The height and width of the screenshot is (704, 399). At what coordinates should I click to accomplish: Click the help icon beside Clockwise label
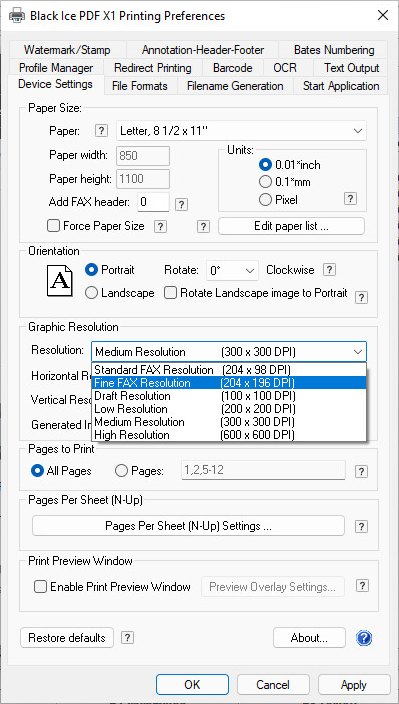(x=329, y=270)
